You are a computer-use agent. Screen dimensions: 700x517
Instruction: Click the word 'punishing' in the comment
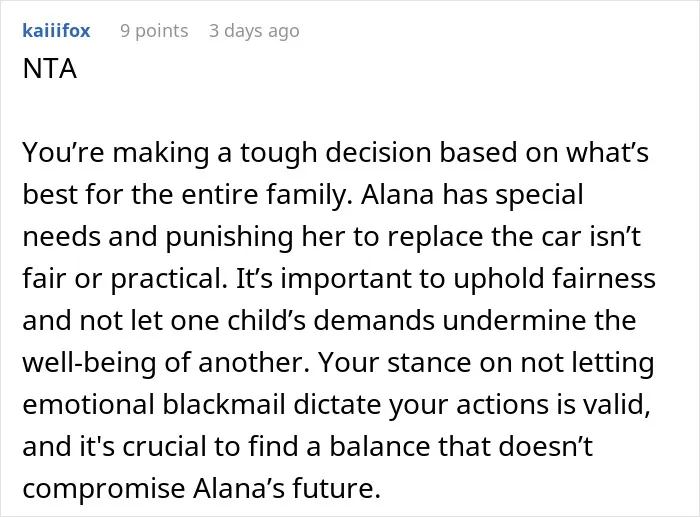(x=229, y=237)
